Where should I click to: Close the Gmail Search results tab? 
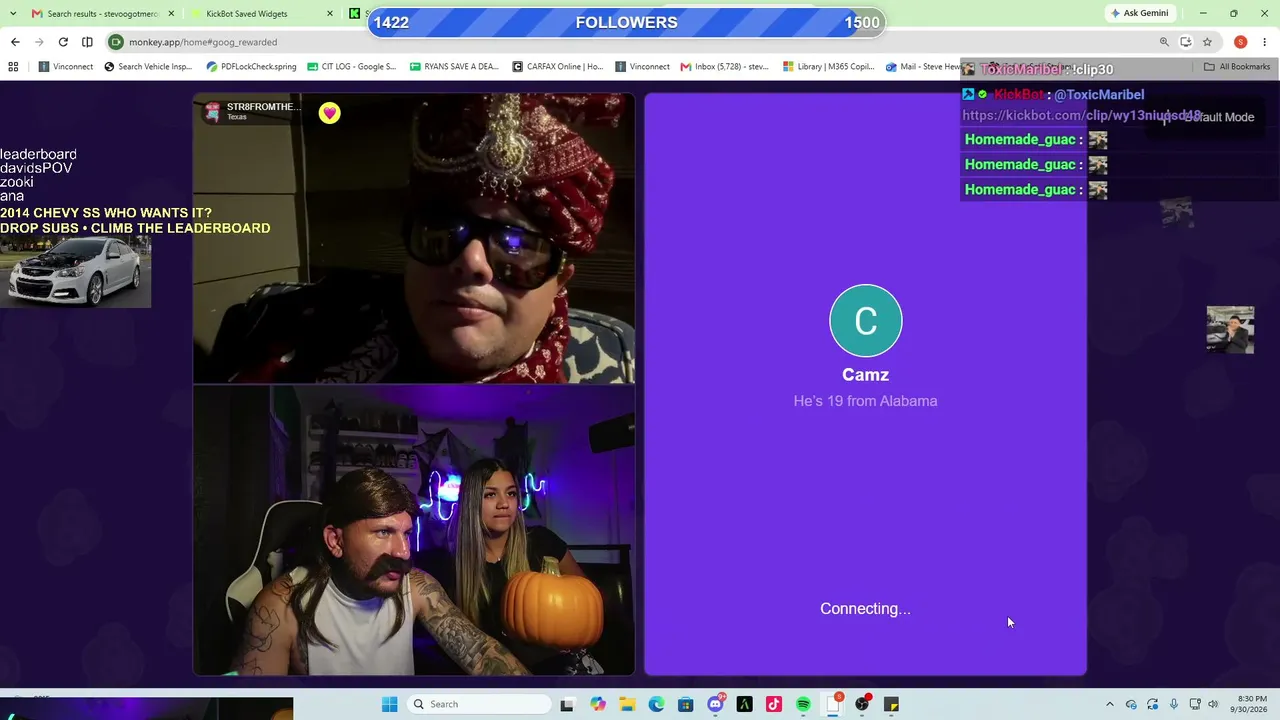click(x=171, y=14)
